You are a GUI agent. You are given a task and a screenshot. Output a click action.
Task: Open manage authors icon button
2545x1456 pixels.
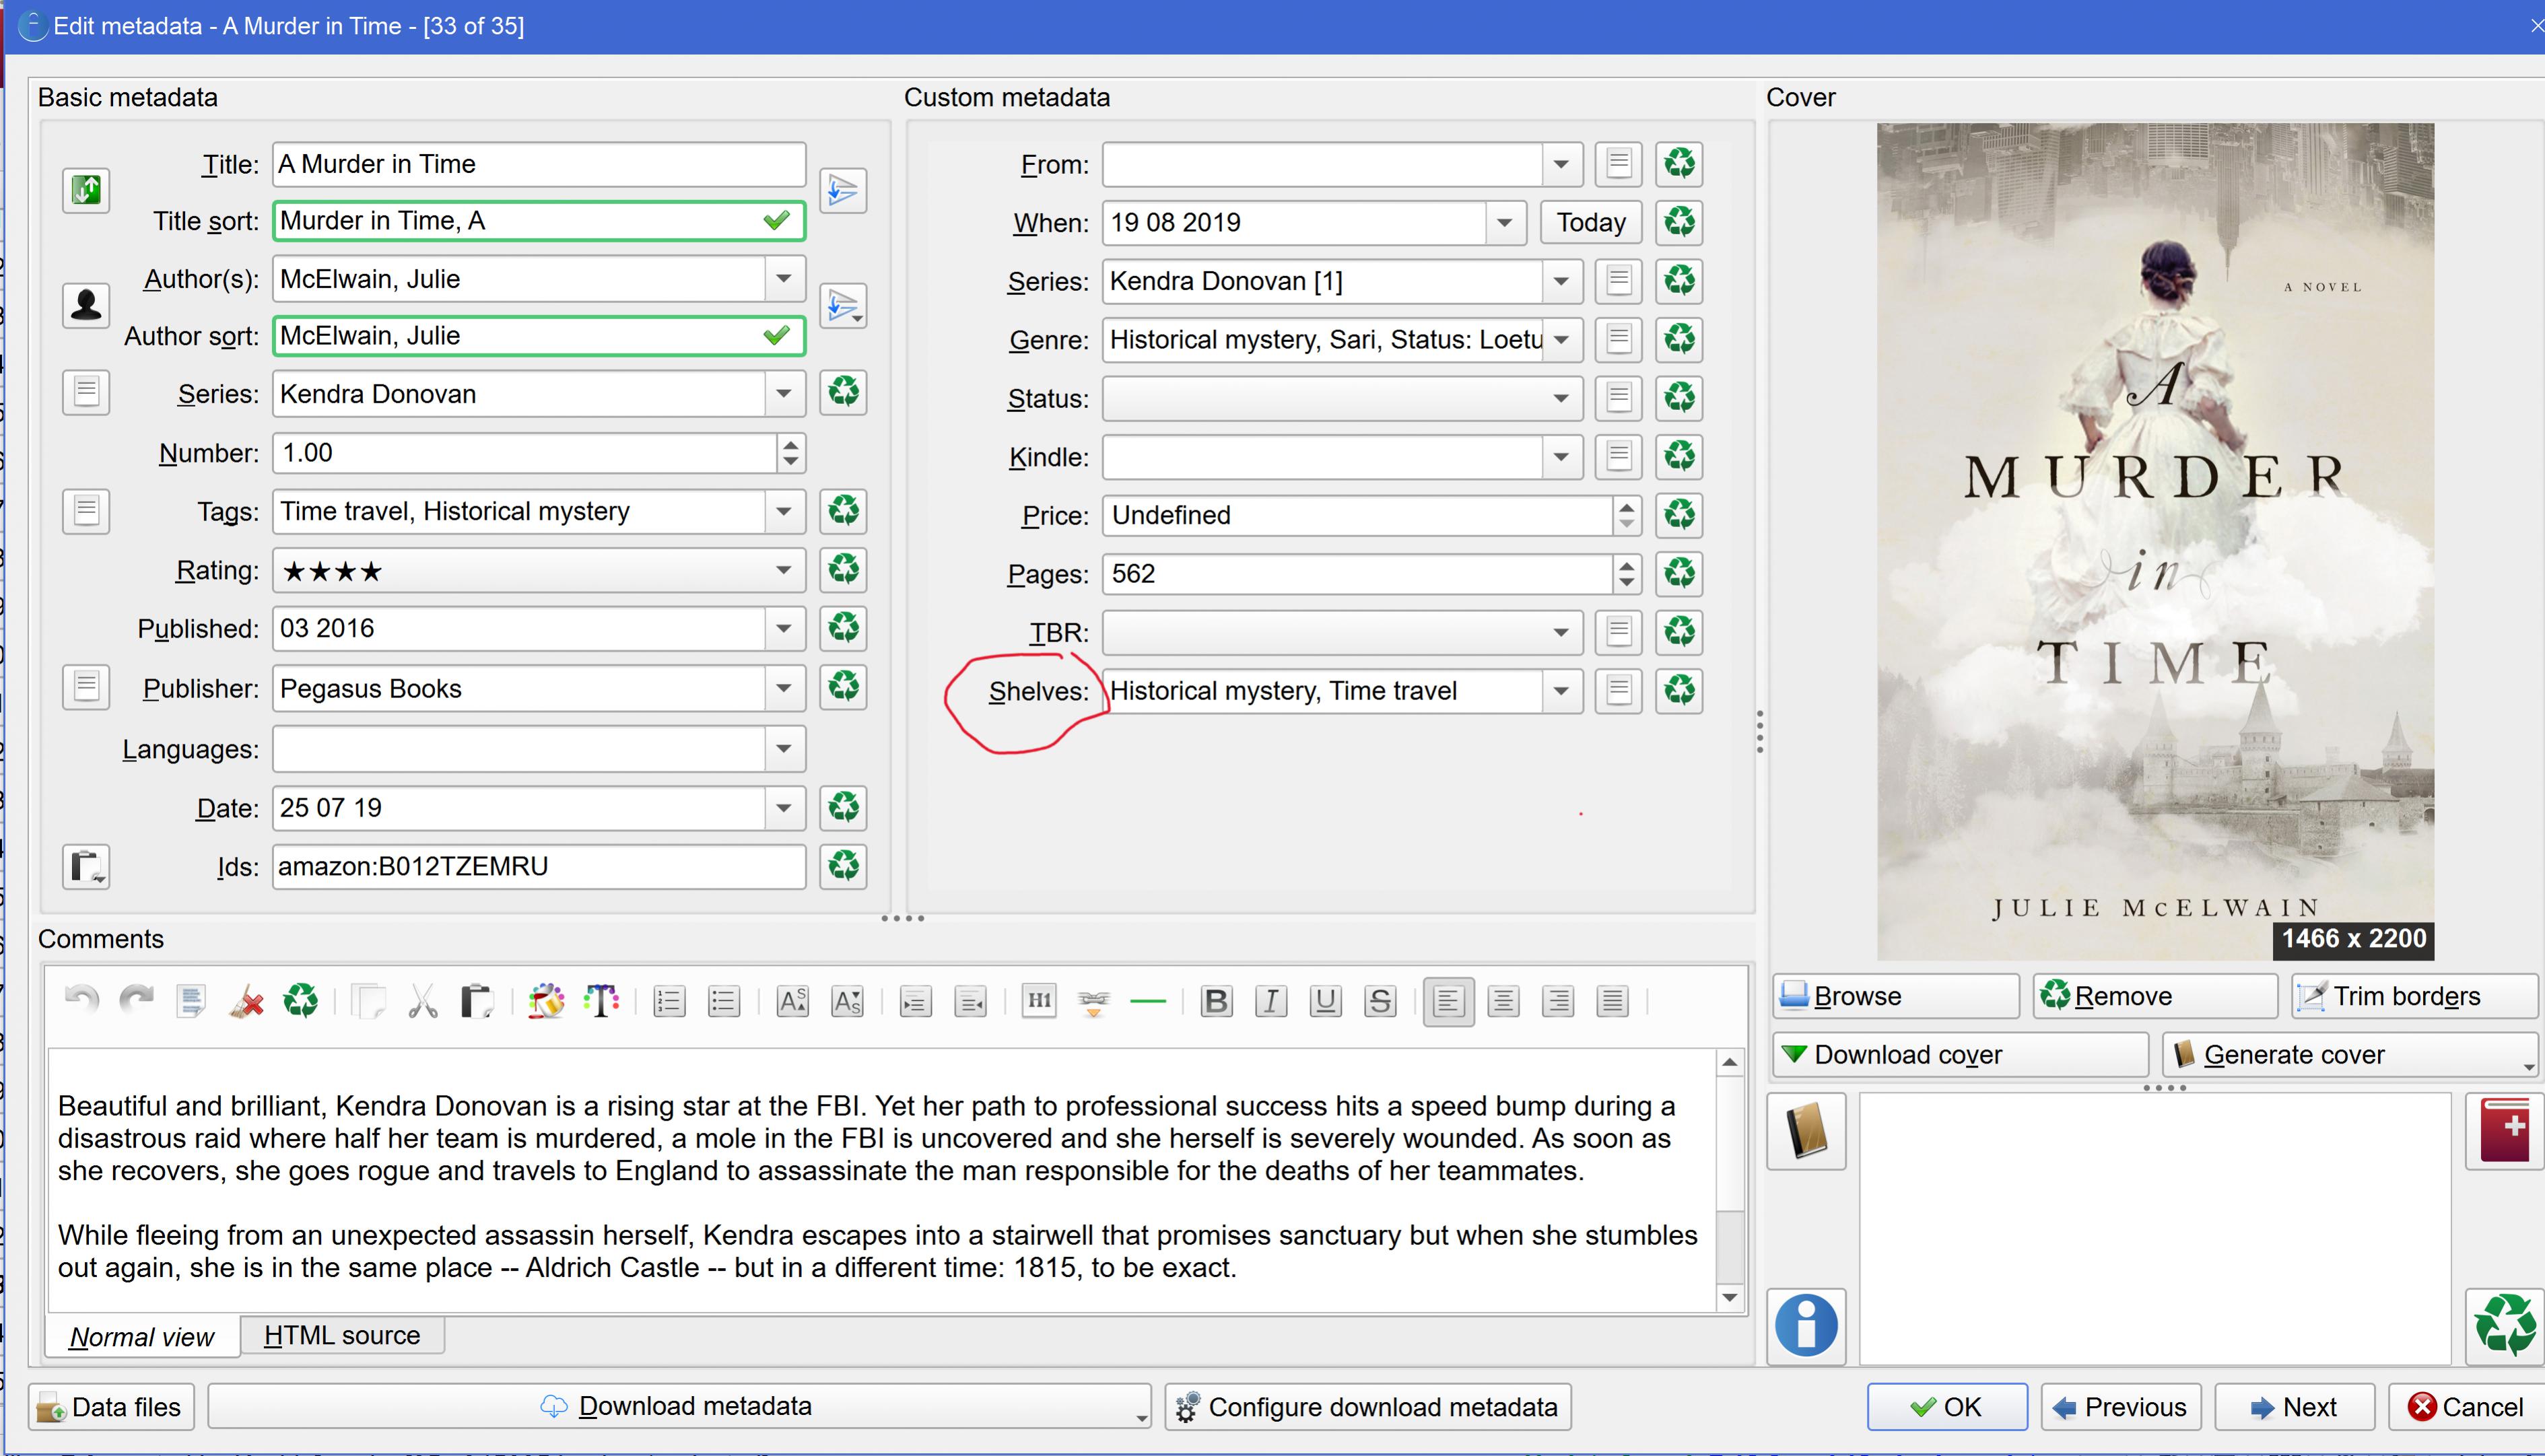tap(86, 305)
